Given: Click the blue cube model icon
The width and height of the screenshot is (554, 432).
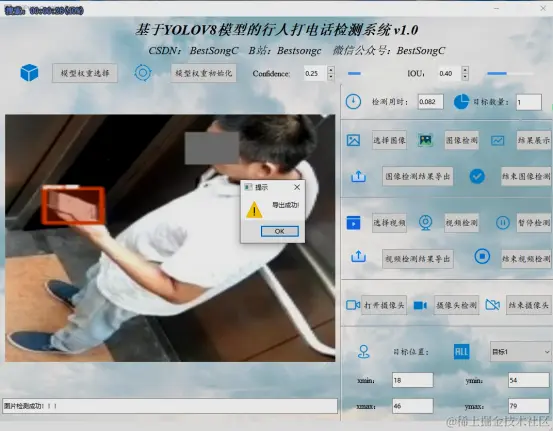Looking at the screenshot, I should click(x=29, y=73).
